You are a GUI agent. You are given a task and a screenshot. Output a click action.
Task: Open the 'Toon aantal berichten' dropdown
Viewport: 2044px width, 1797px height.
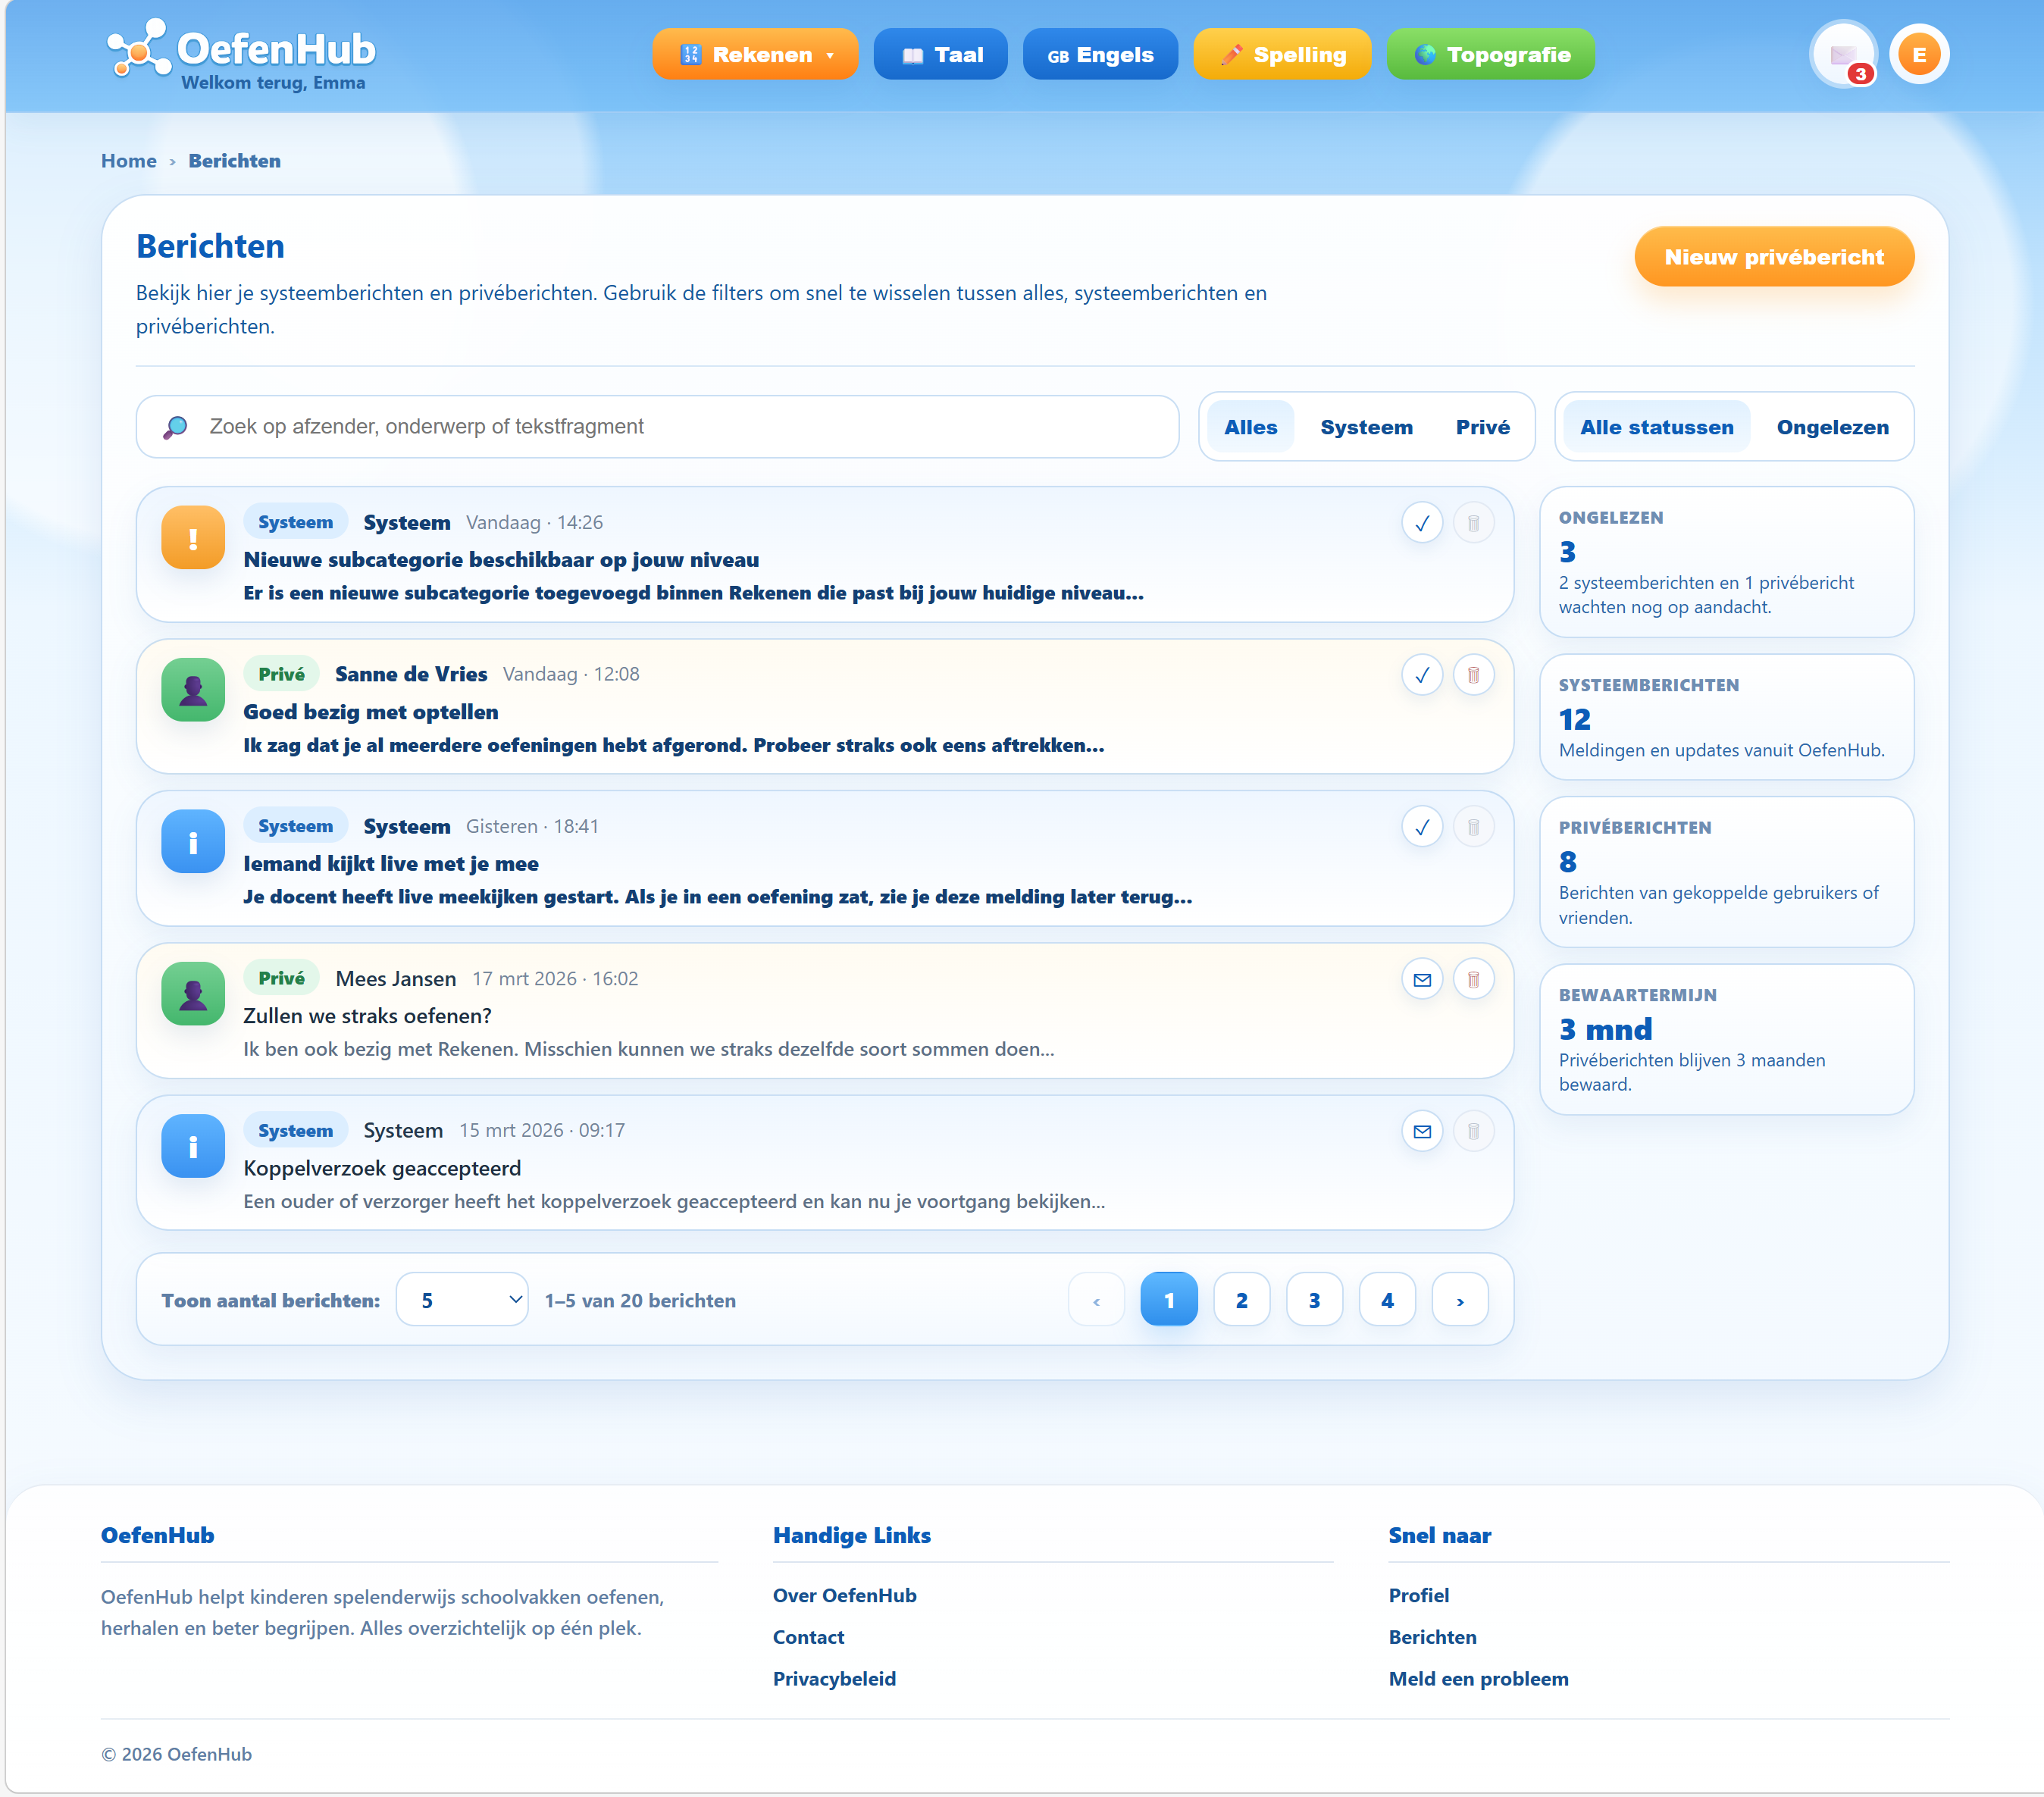click(462, 1299)
